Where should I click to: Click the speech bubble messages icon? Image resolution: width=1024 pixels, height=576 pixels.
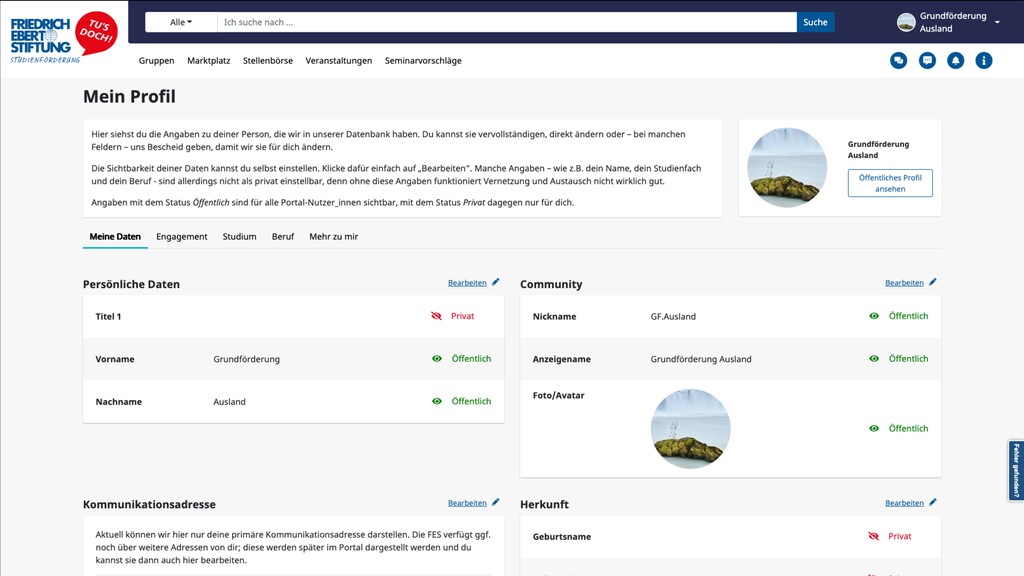(927, 61)
